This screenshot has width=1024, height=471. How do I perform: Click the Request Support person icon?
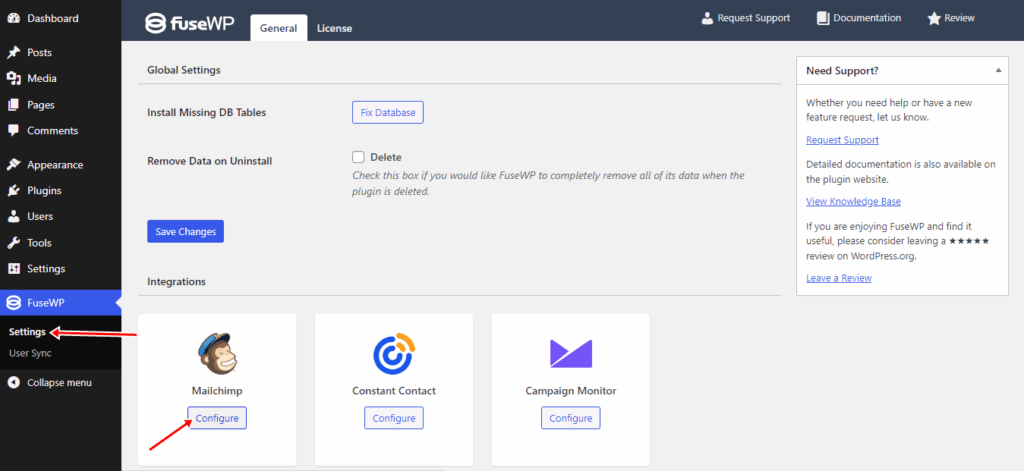[x=707, y=18]
